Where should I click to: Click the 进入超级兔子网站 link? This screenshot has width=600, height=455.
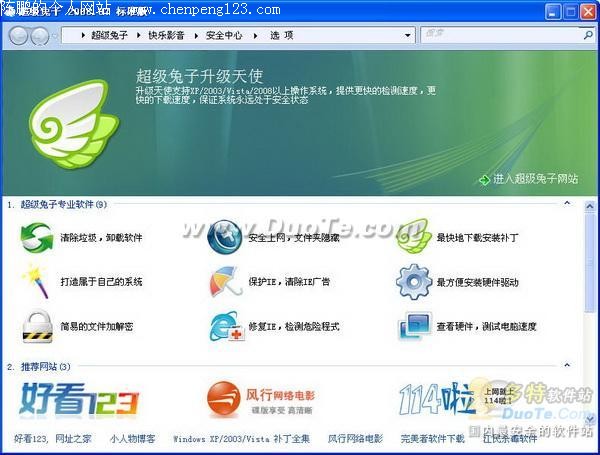tap(535, 179)
